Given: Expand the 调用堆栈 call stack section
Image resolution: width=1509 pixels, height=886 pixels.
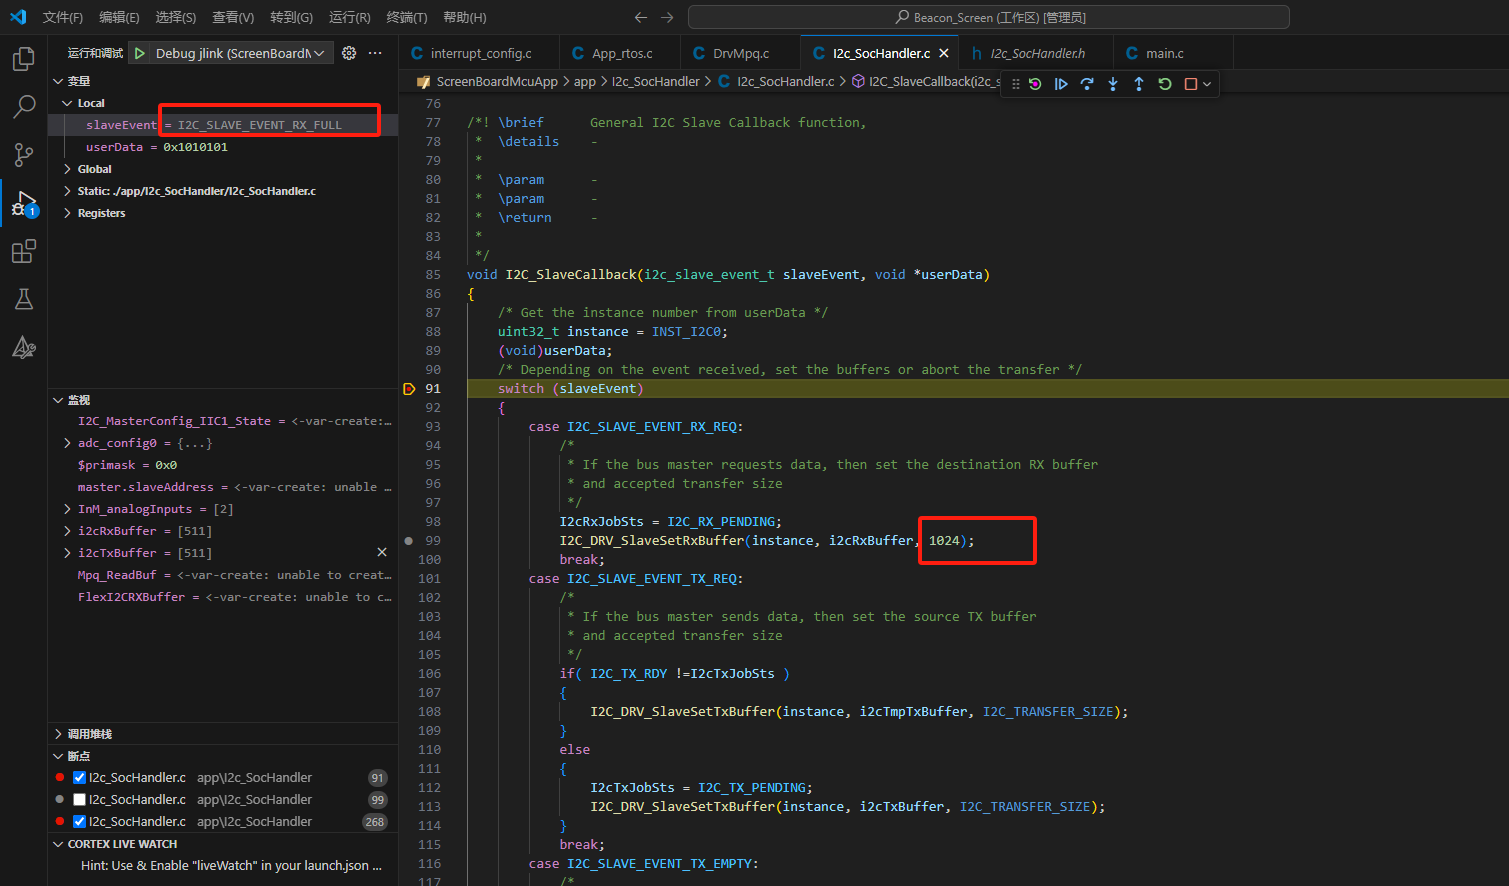Looking at the screenshot, I should 58,734.
